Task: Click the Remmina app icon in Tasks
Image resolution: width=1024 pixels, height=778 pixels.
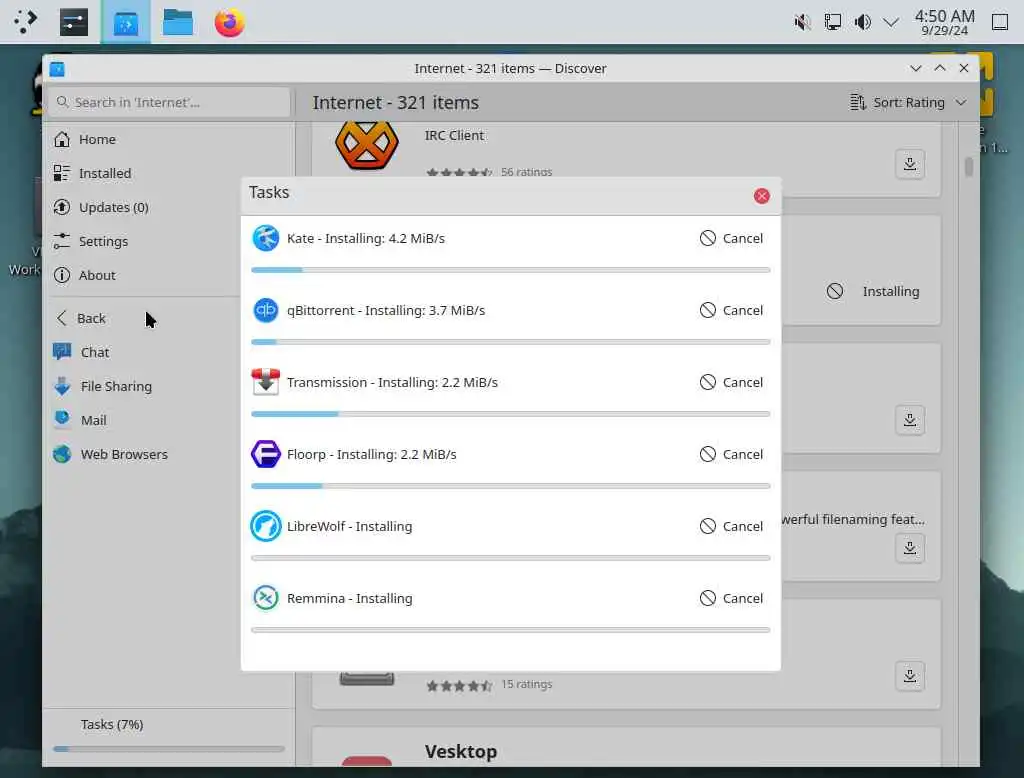Action: (266, 598)
